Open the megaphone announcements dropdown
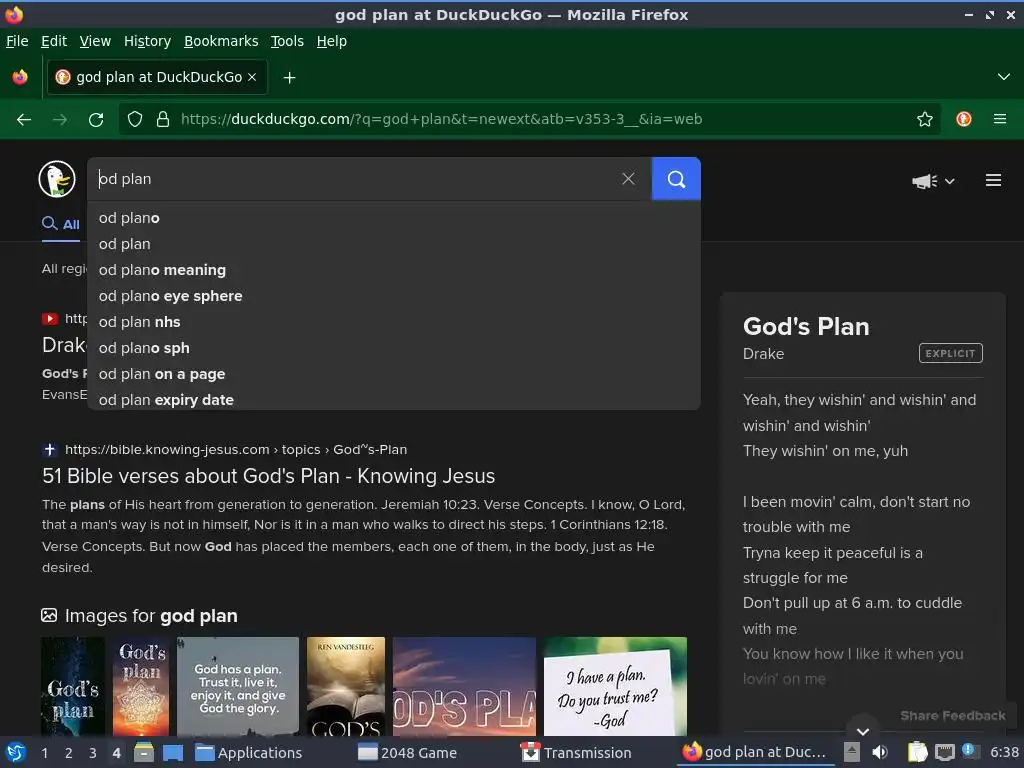This screenshot has height=768, width=1024. click(x=933, y=181)
